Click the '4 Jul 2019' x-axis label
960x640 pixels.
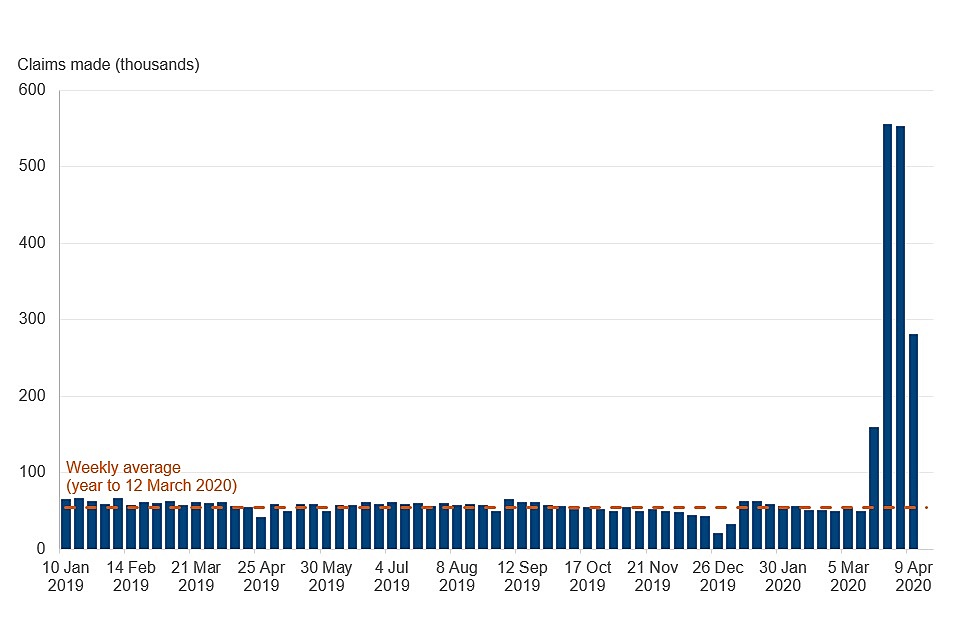point(391,576)
